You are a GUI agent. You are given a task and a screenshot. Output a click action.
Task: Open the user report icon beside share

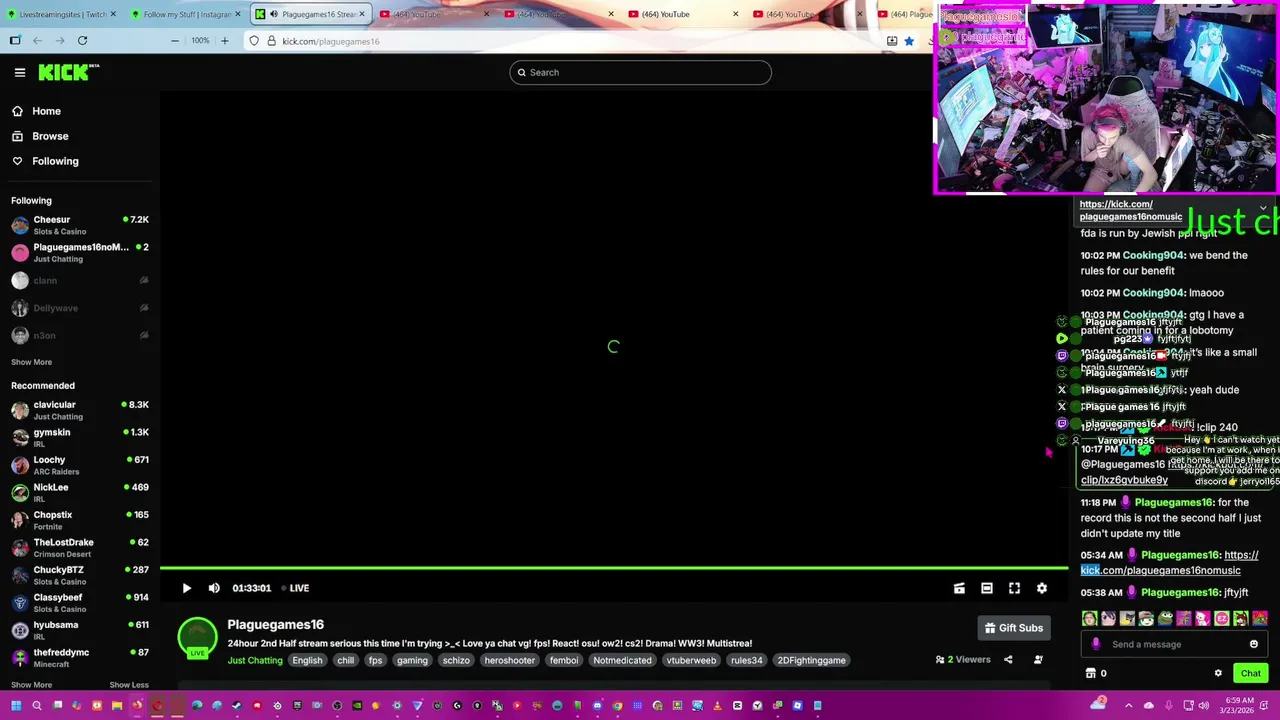click(x=1038, y=660)
